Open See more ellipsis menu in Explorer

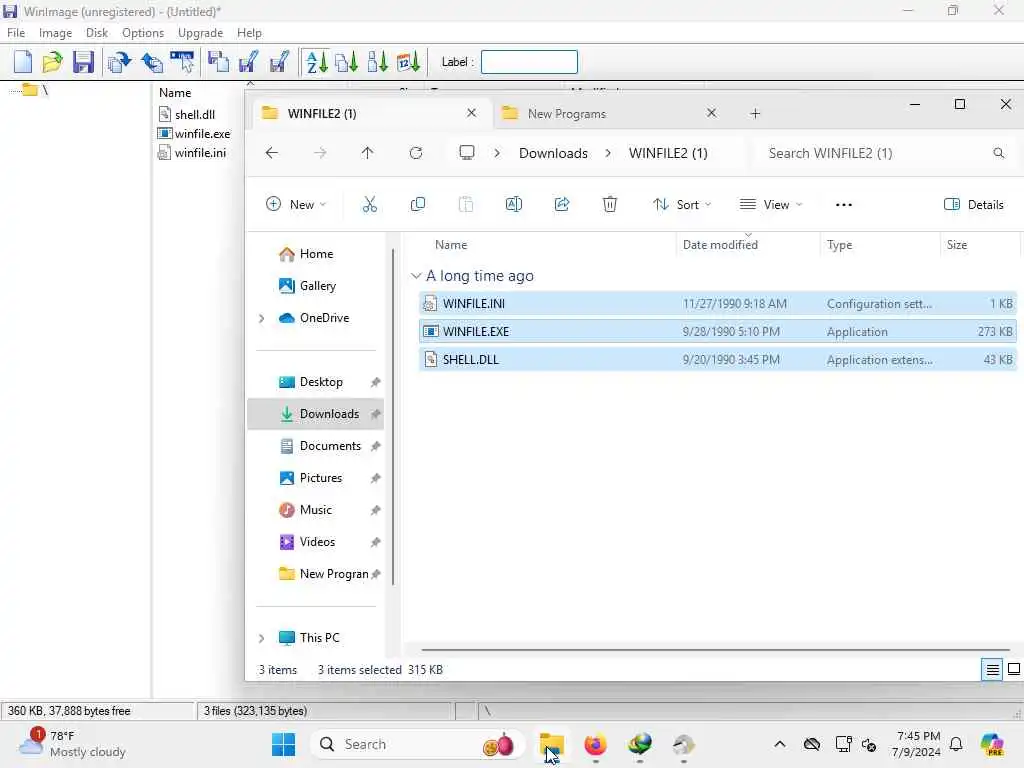pyautogui.click(x=844, y=204)
